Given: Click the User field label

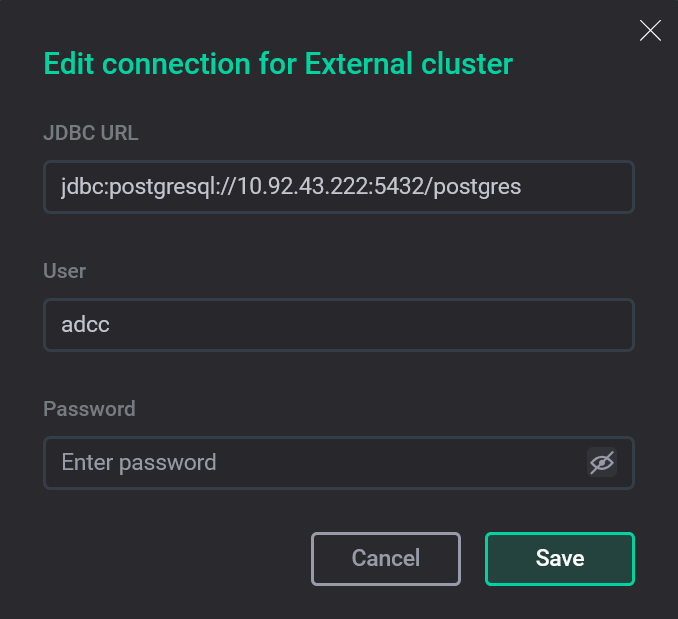Looking at the screenshot, I should 65,271.
